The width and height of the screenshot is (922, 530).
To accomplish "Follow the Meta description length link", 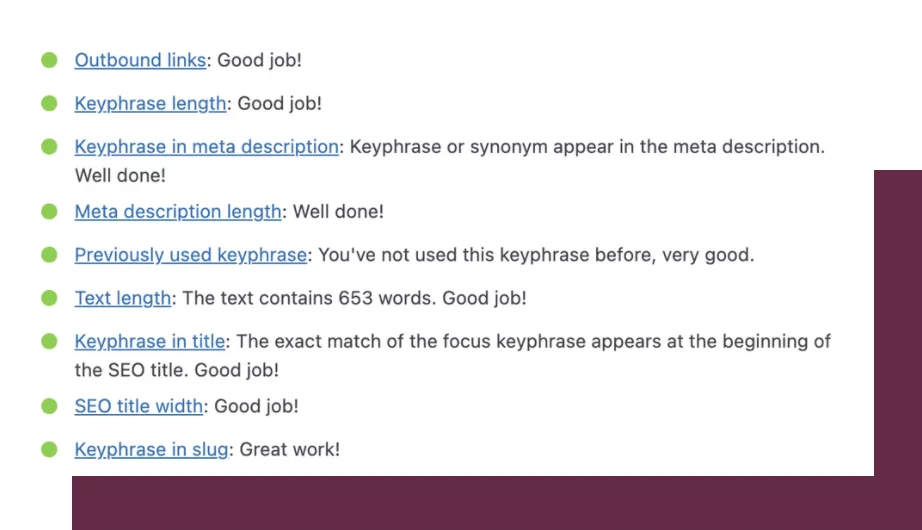I will 178,212.
